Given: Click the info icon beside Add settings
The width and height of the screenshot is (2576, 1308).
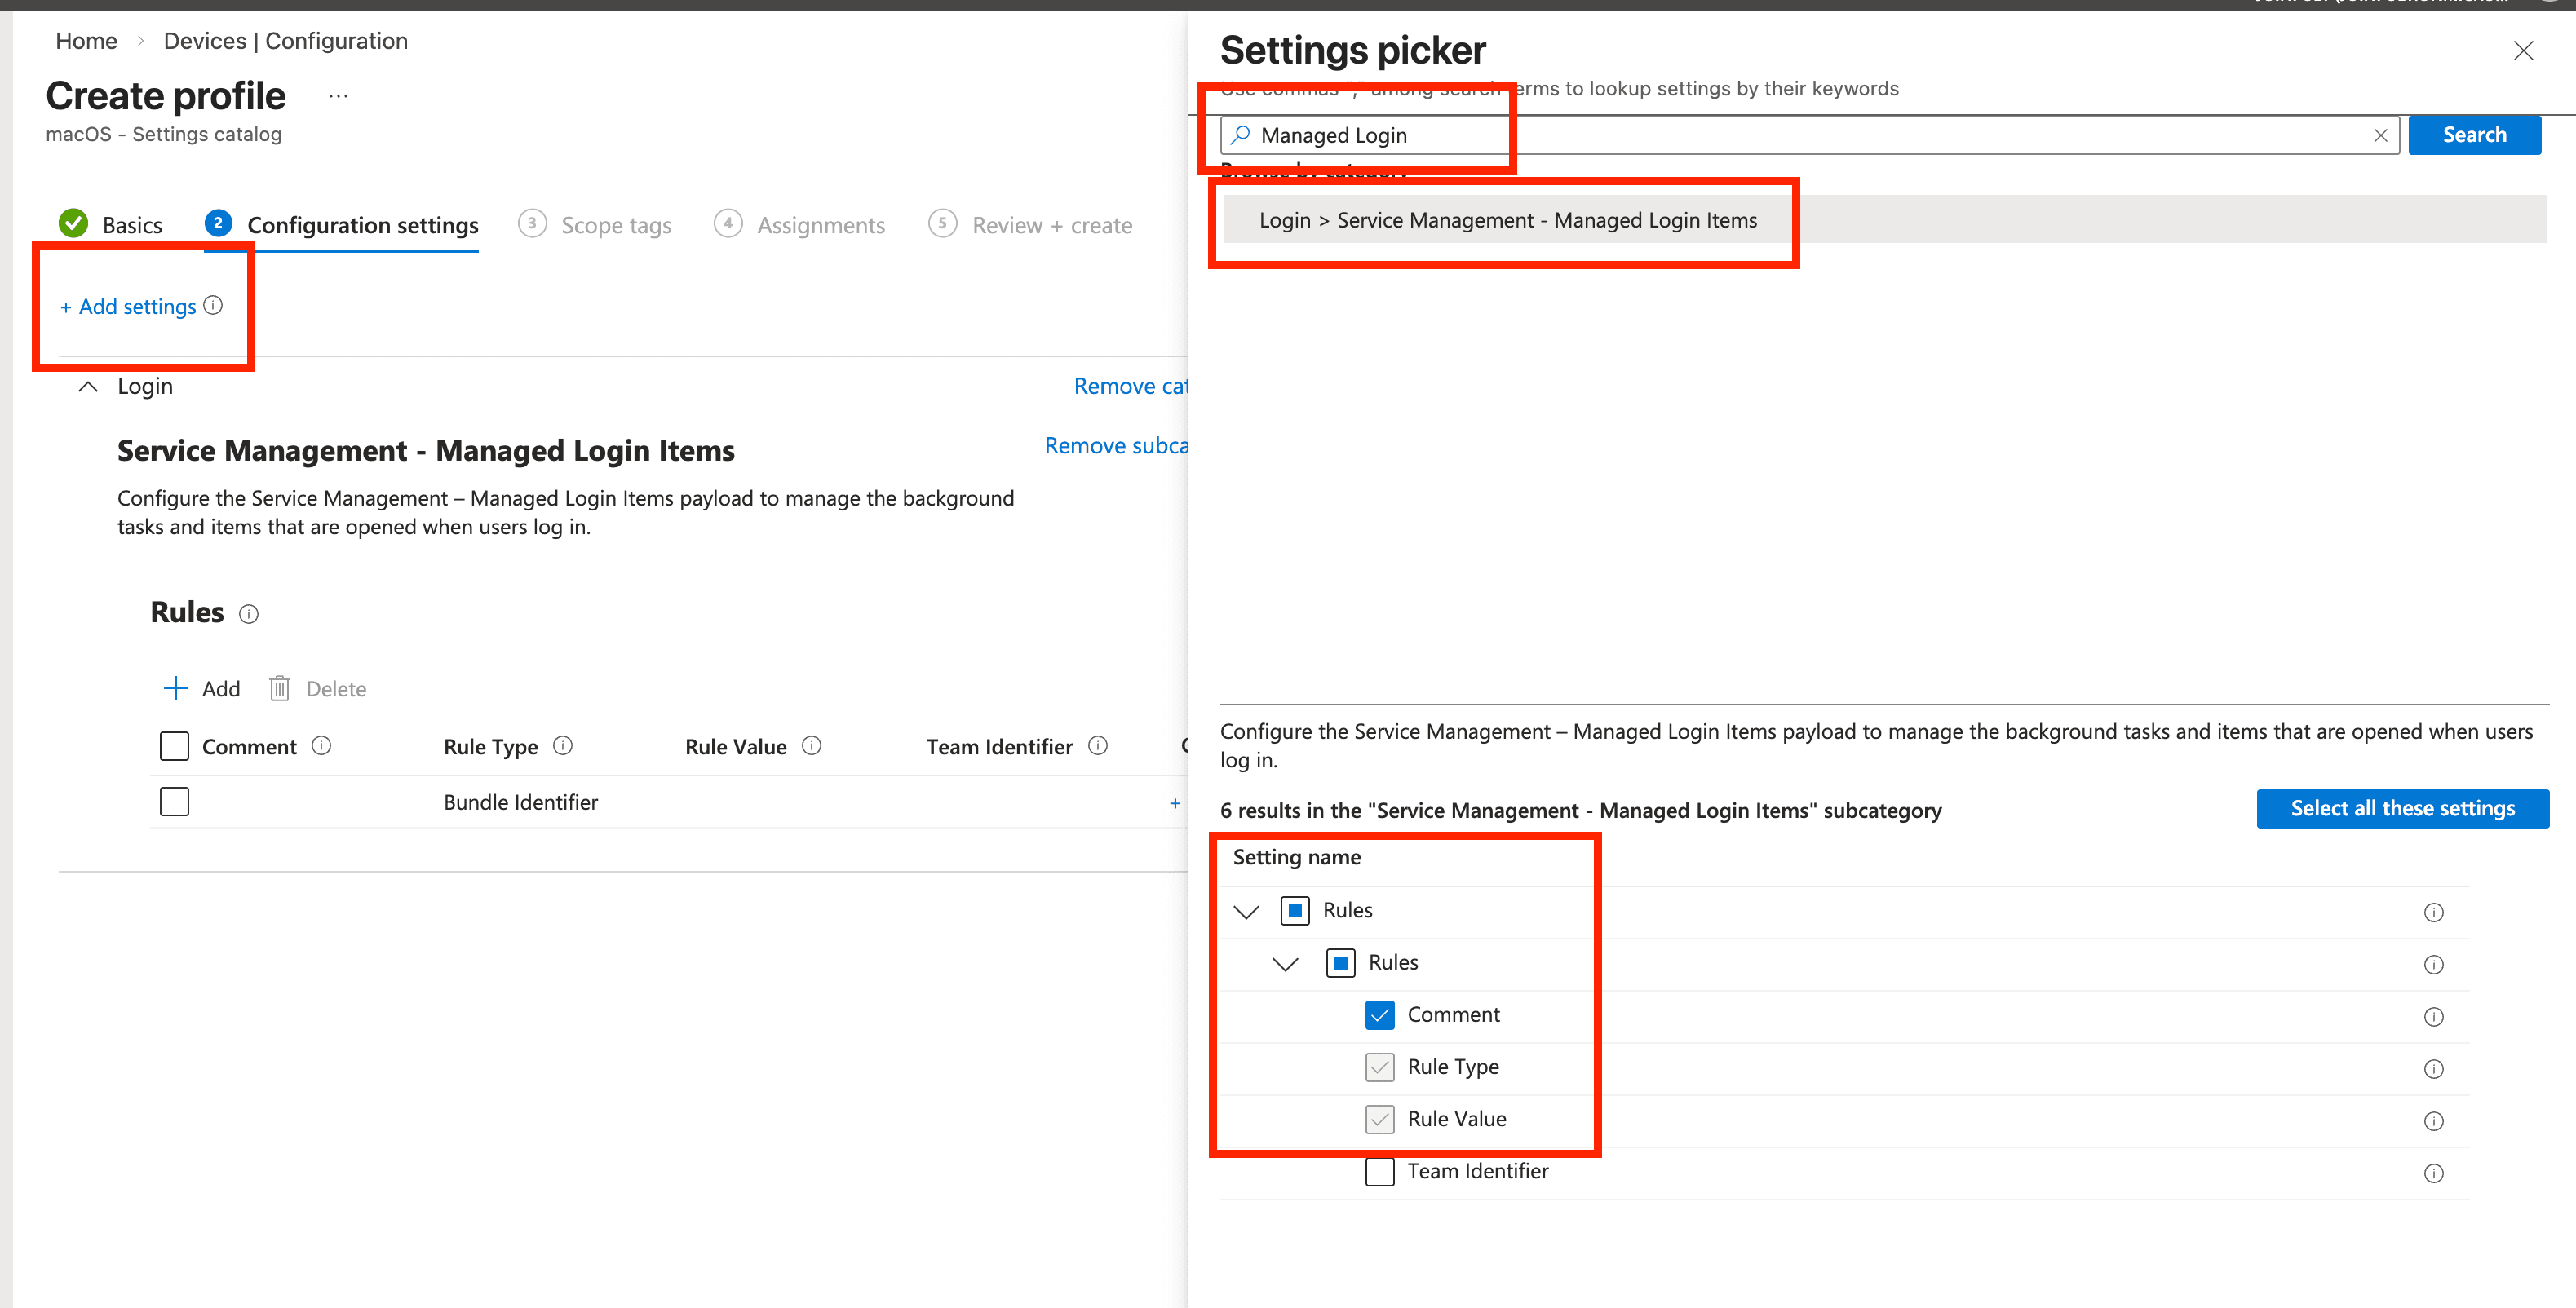Looking at the screenshot, I should [214, 306].
